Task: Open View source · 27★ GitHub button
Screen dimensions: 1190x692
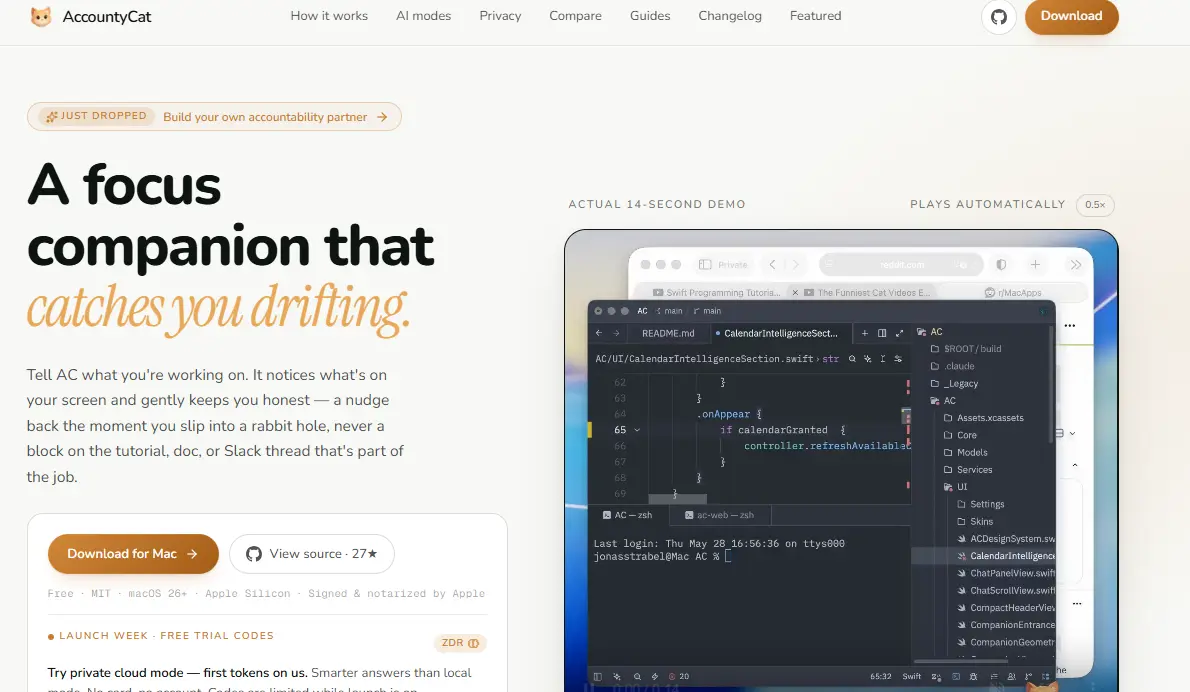Action: coord(311,554)
